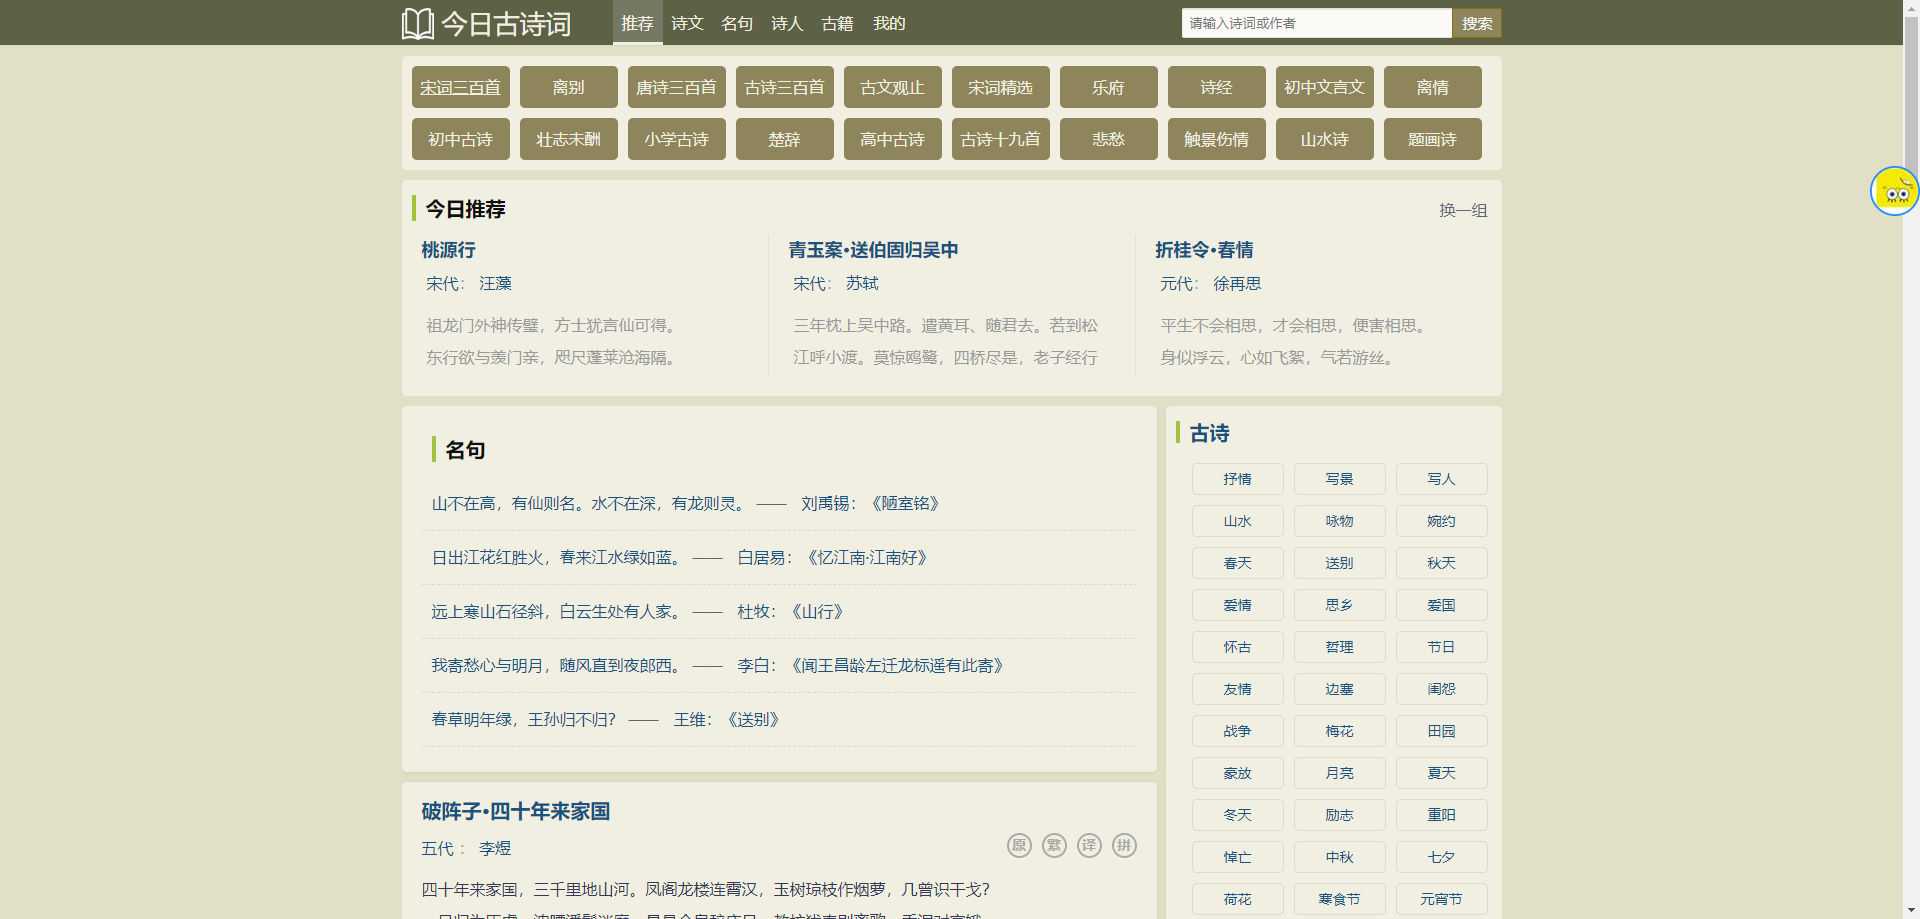Open the 诗文 tab in navigation
The height and width of the screenshot is (919, 1920).
(x=687, y=23)
